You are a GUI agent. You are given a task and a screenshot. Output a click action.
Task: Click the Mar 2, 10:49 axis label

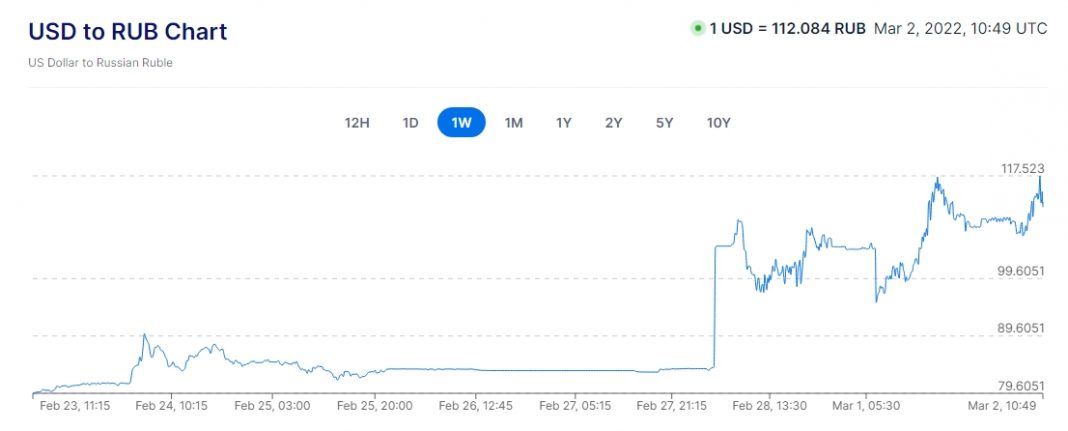click(1005, 406)
